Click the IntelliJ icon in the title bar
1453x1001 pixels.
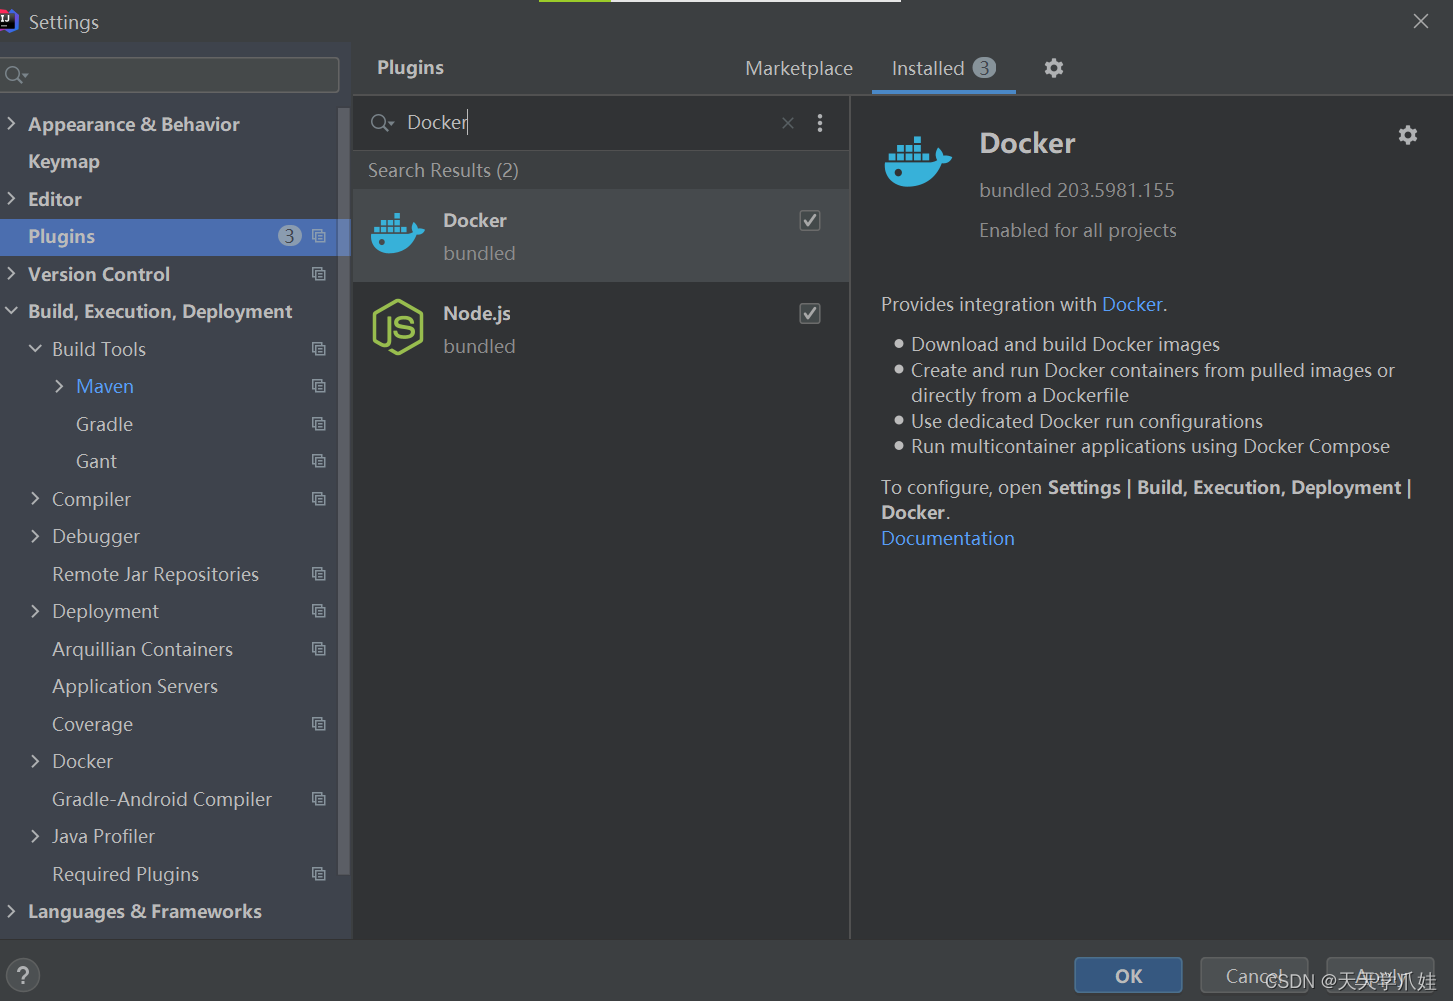8,22
